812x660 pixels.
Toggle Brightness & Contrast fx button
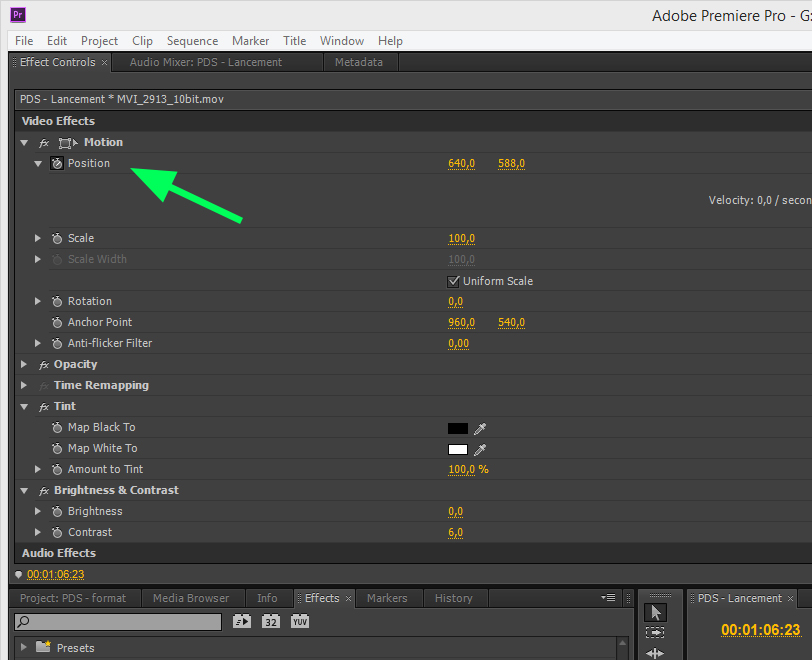[44, 491]
